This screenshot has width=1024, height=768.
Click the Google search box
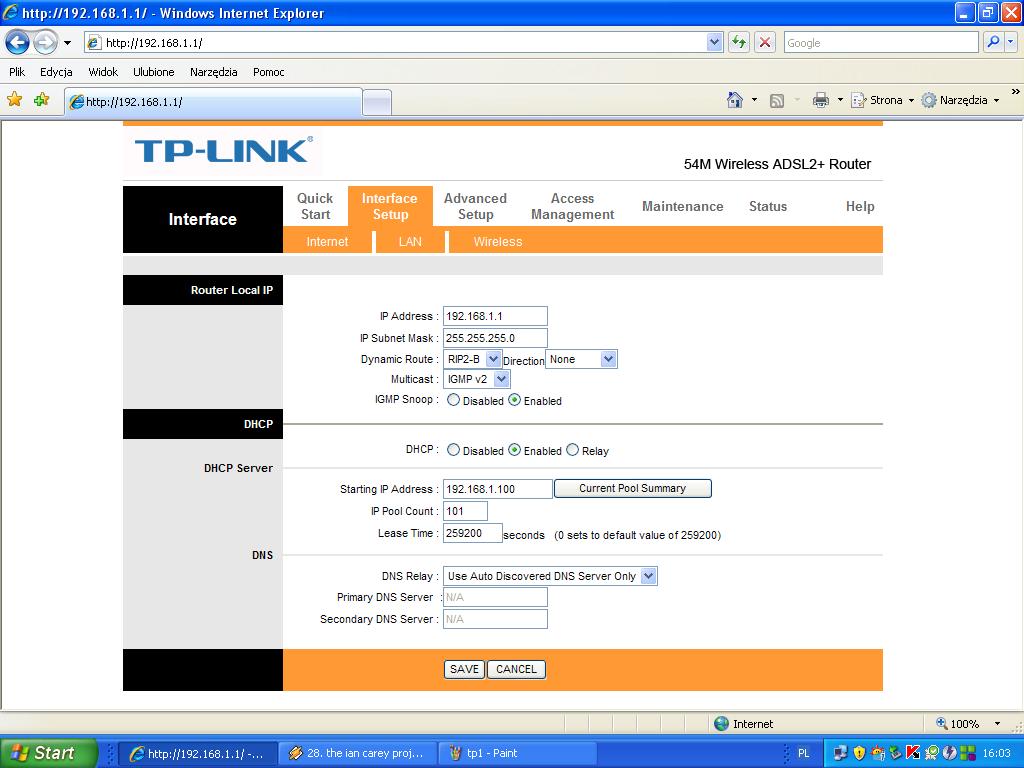[881, 42]
